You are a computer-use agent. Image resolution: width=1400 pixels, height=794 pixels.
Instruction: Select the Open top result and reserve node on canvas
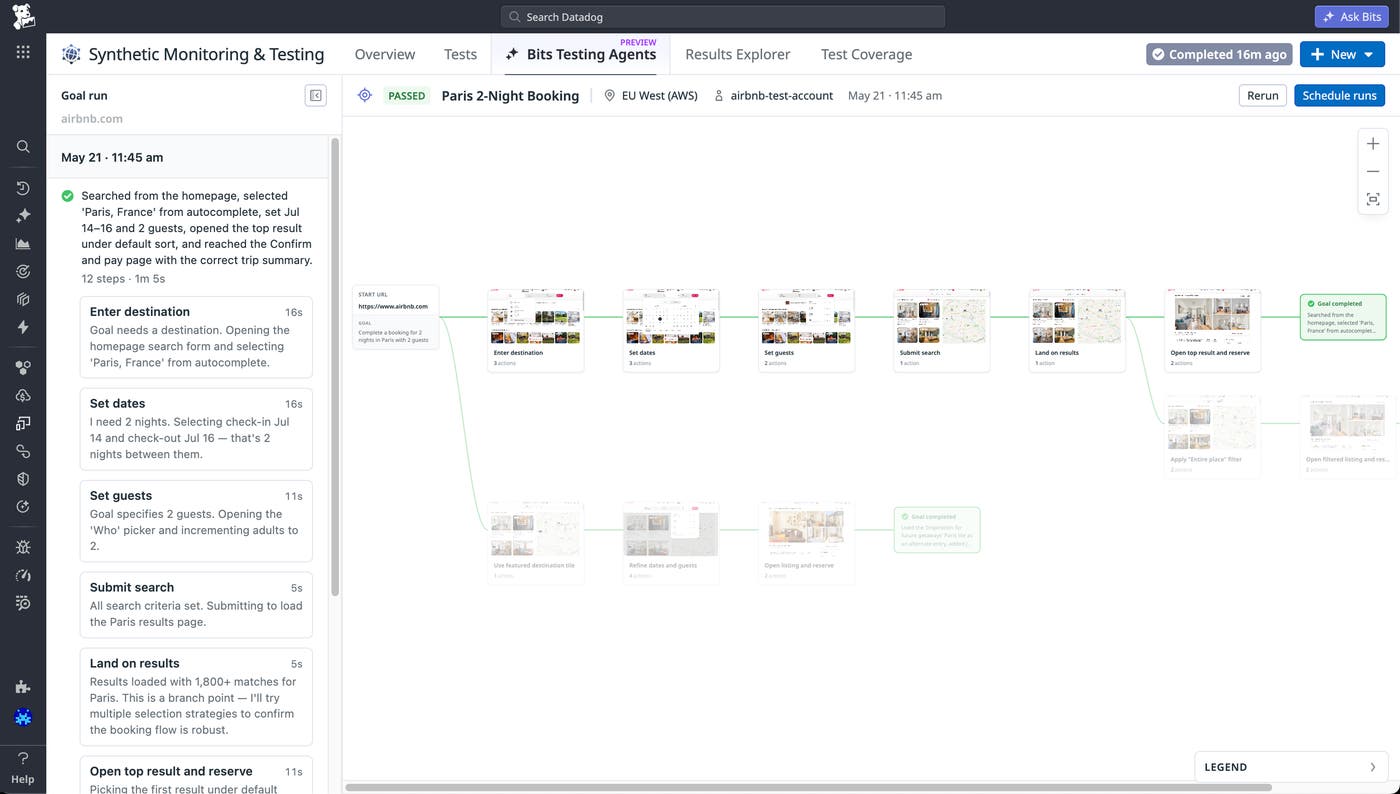click(x=1212, y=330)
